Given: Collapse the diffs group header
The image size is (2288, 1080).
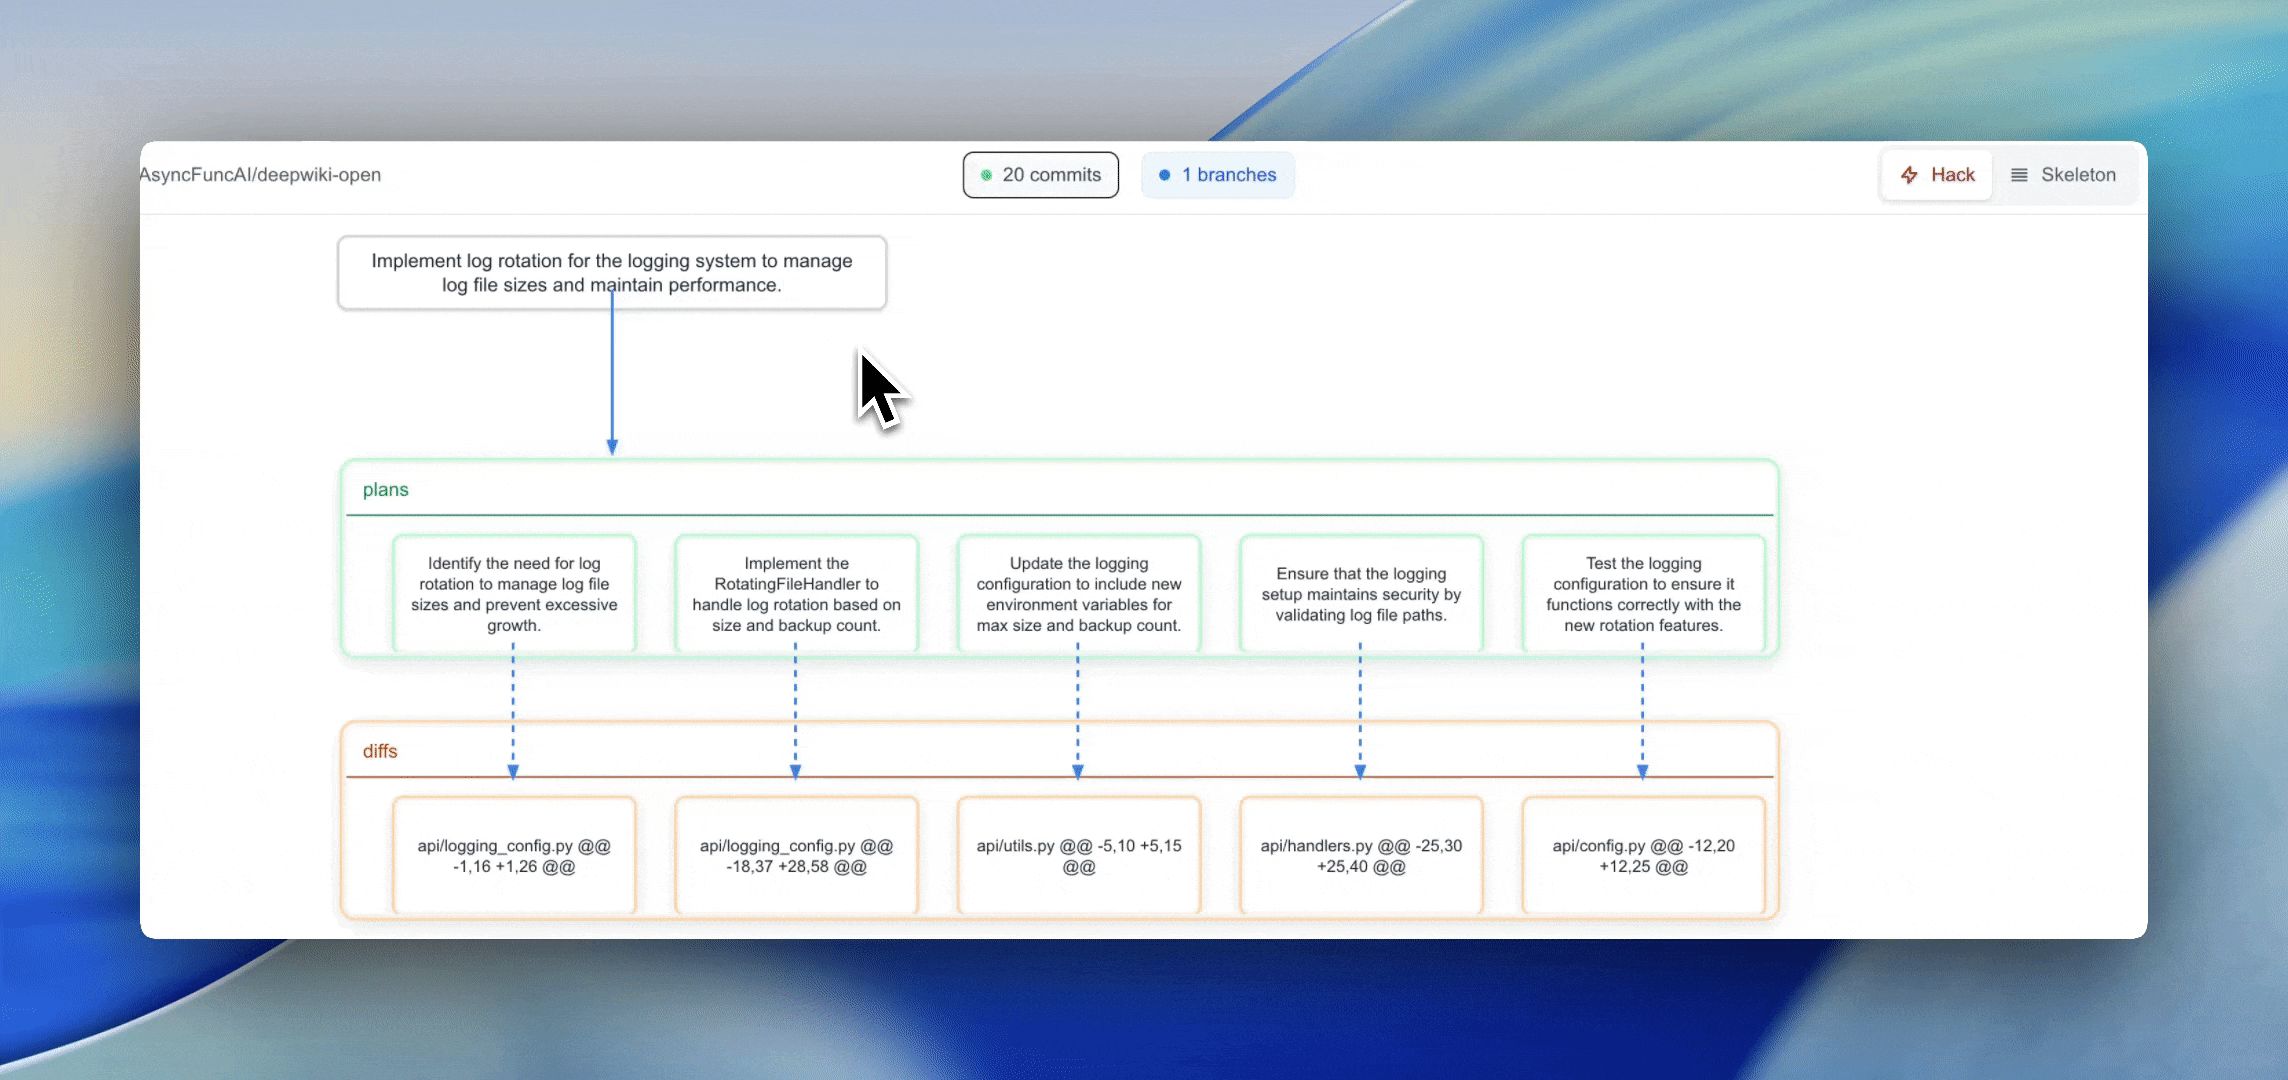Looking at the screenshot, I should pos(380,752).
